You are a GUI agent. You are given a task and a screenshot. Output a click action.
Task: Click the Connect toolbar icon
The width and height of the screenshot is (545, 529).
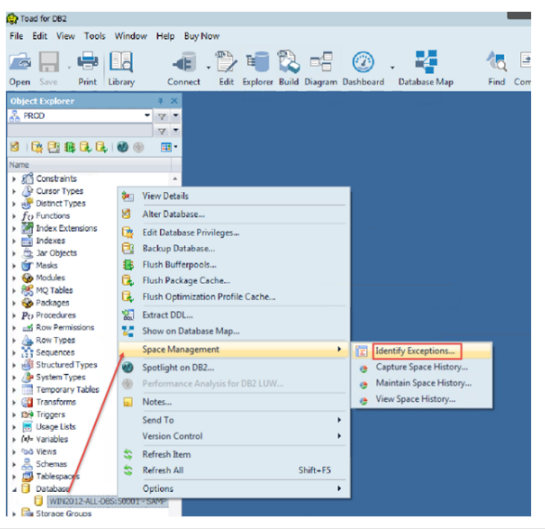pyautogui.click(x=184, y=68)
